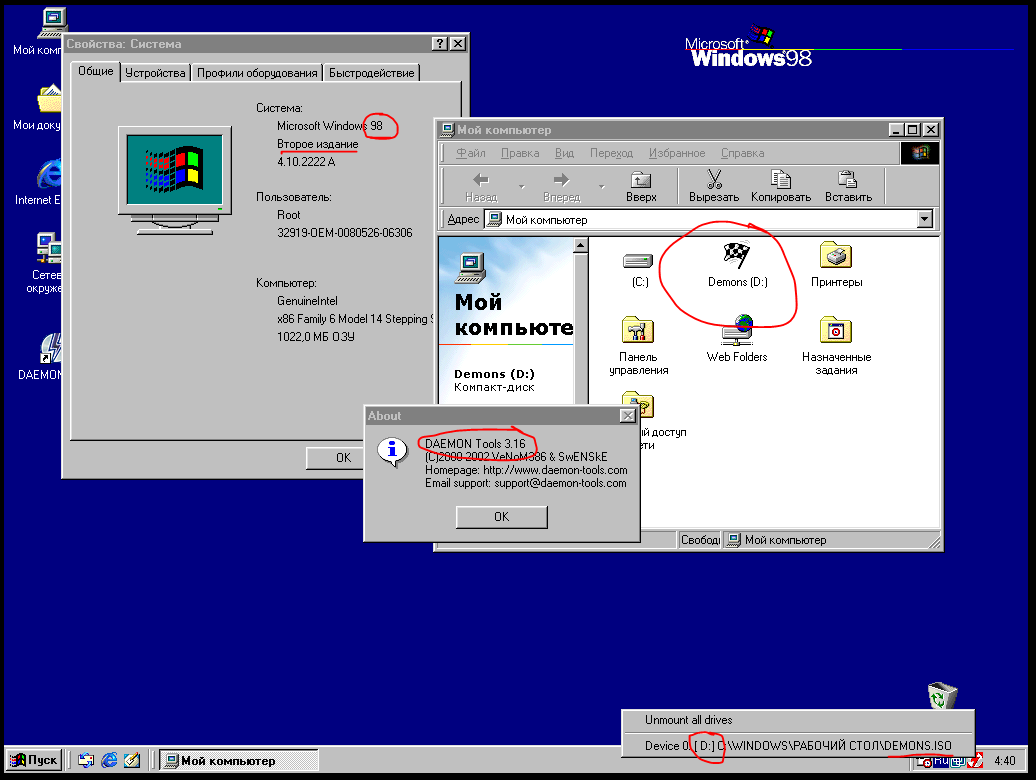Click the Вставить toolbar icon
The width and height of the screenshot is (1036, 780).
pyautogui.click(x=848, y=186)
